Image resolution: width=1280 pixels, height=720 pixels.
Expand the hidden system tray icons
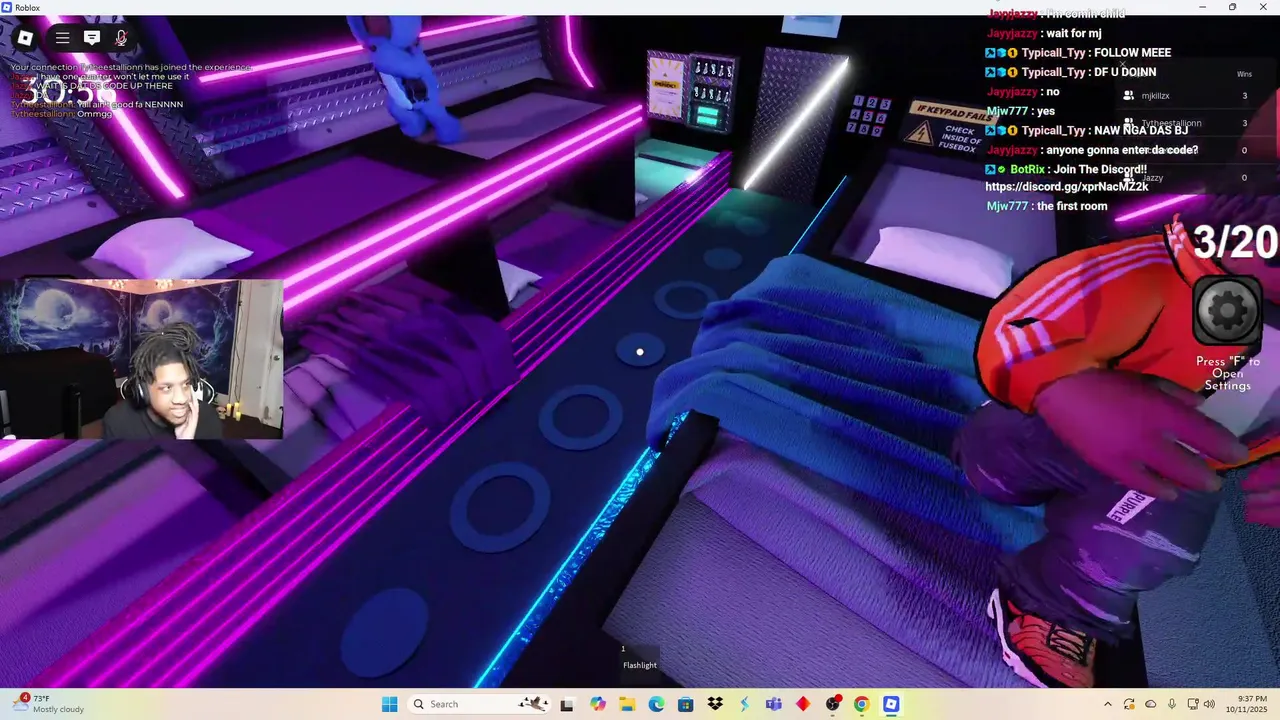coord(1107,704)
